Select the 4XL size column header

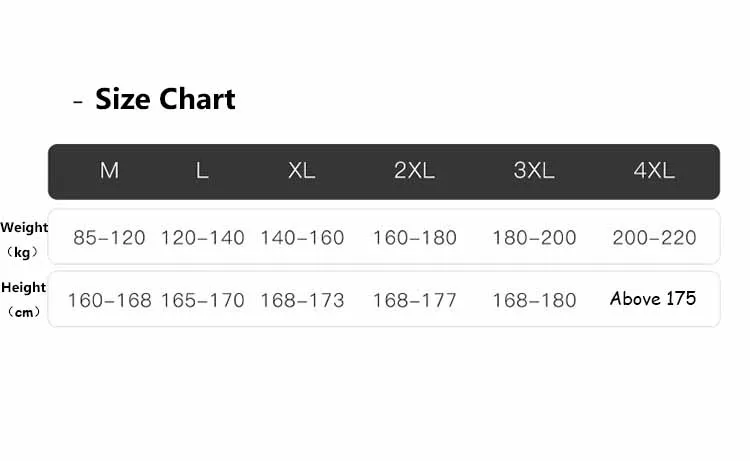[x=654, y=171]
